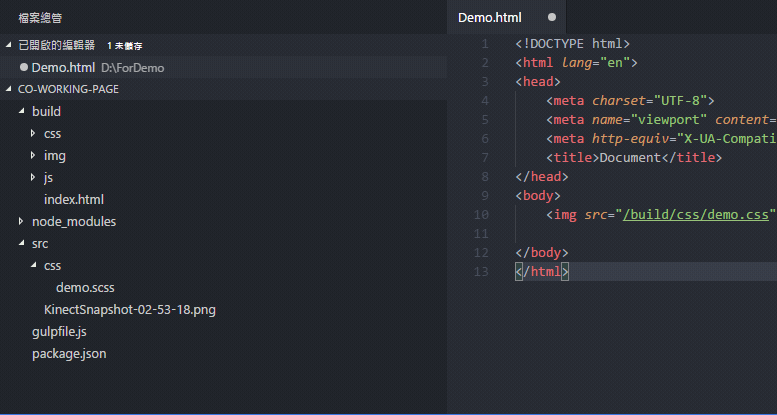This screenshot has height=415, width=777.
Task: Expand the css folder under build
Action: pyautogui.click(x=33, y=133)
